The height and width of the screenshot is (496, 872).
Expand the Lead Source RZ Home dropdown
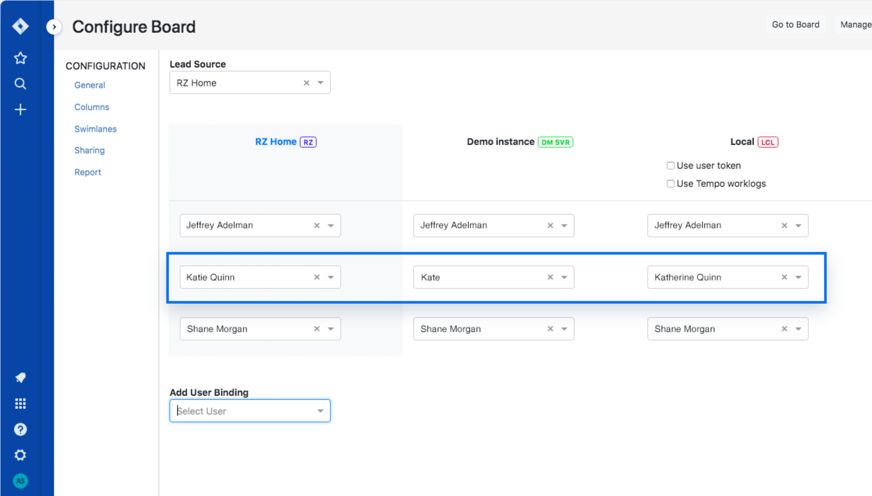(x=321, y=83)
